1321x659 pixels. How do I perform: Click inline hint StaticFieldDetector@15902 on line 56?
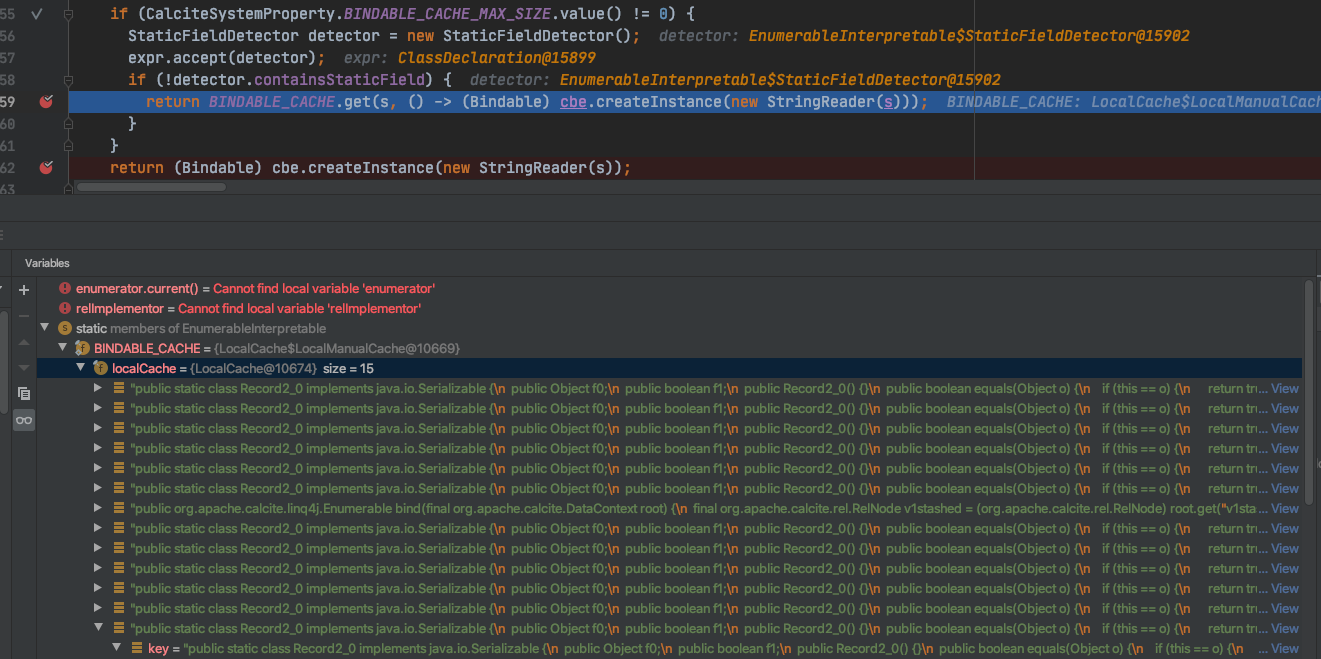coord(969,36)
